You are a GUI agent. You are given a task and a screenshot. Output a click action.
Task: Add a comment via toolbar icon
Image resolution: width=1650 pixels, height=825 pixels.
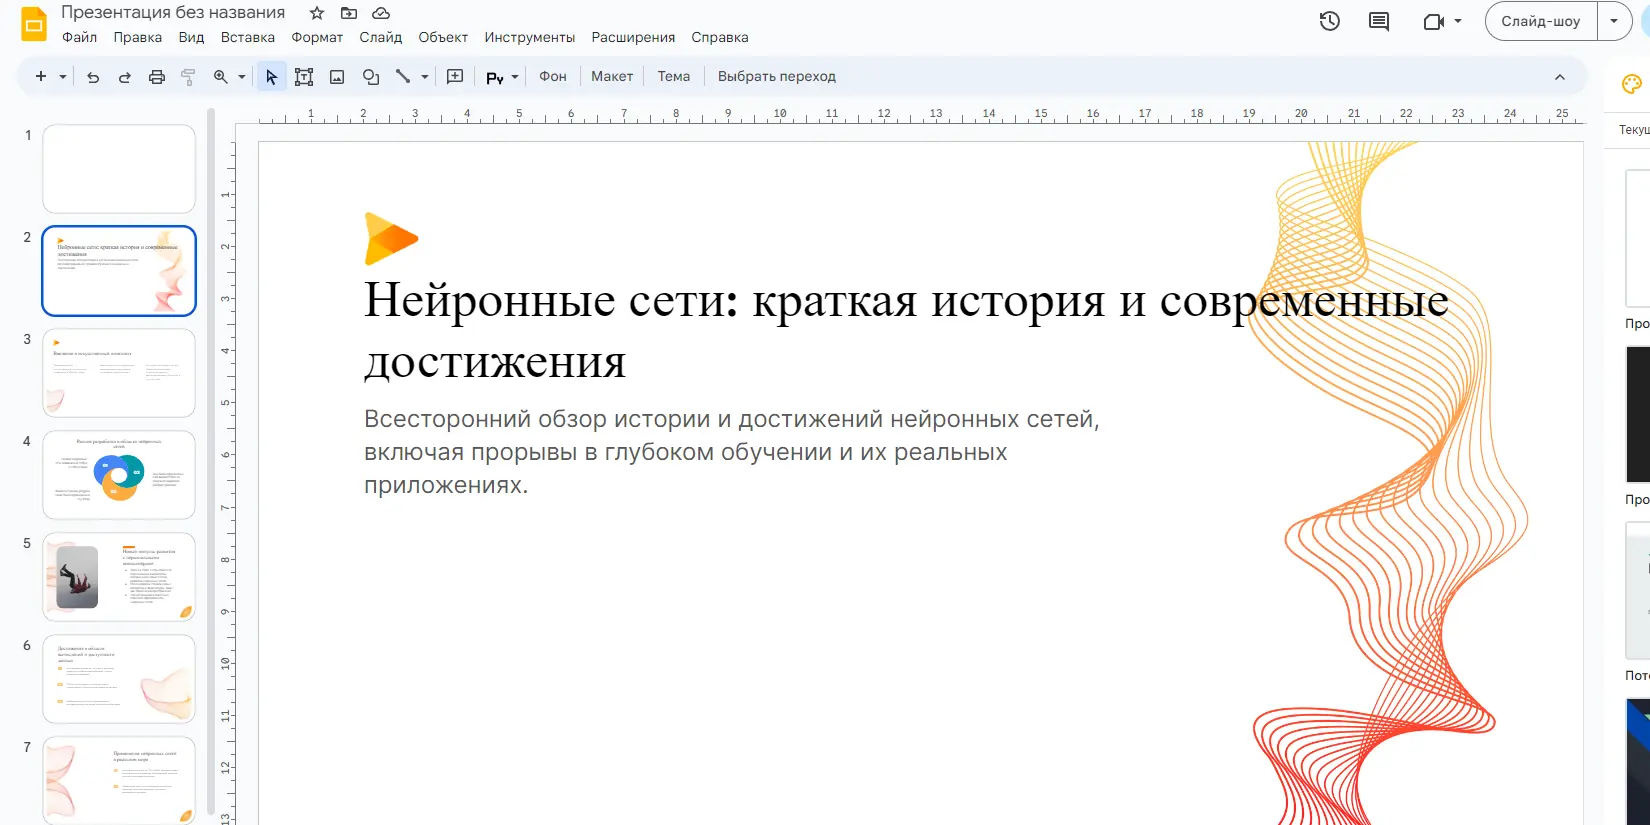point(455,77)
